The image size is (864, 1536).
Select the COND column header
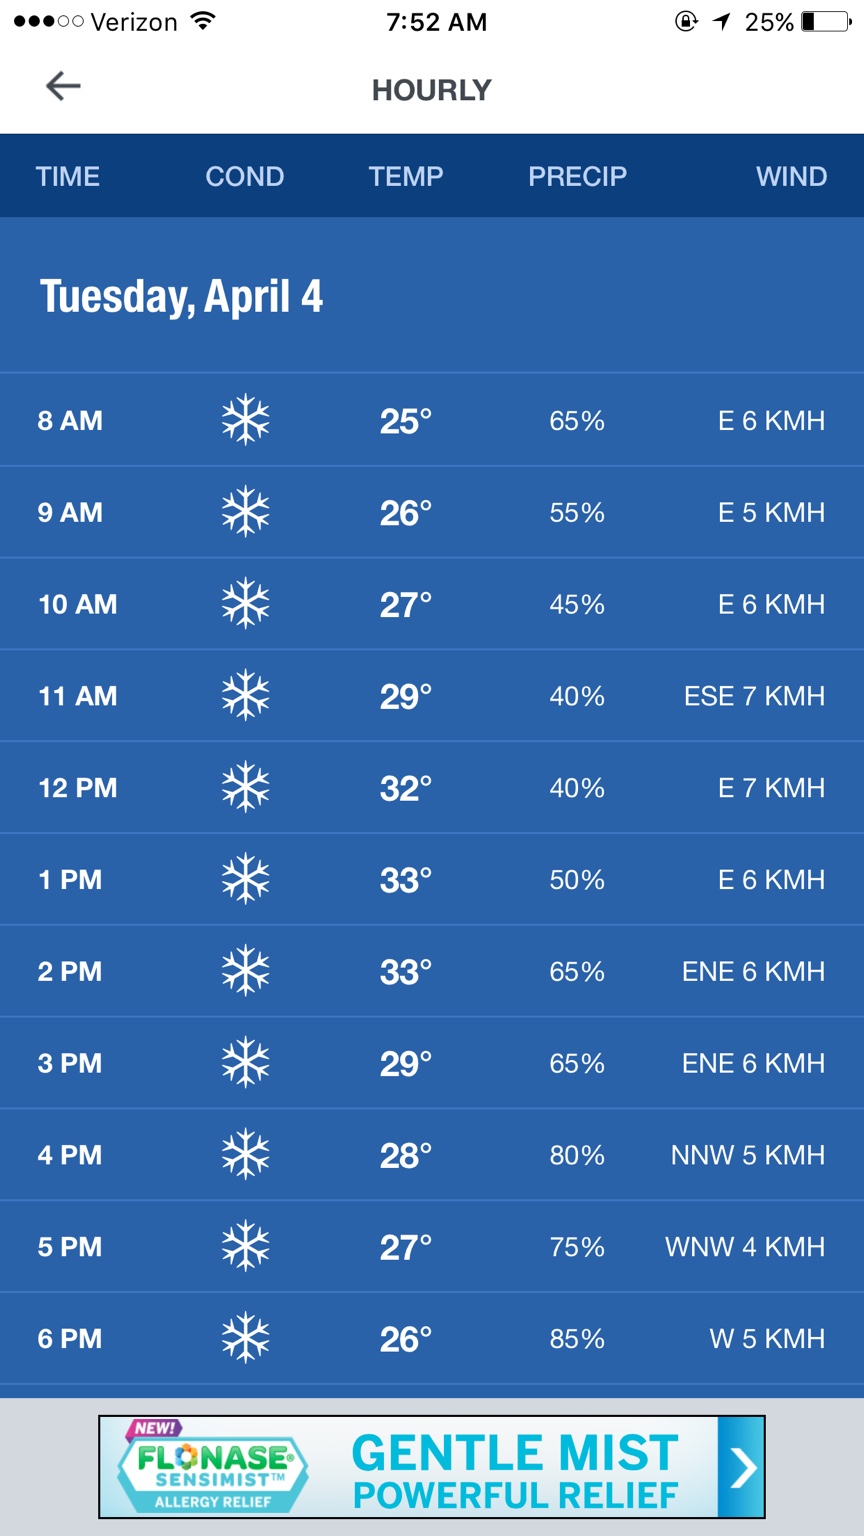245,176
